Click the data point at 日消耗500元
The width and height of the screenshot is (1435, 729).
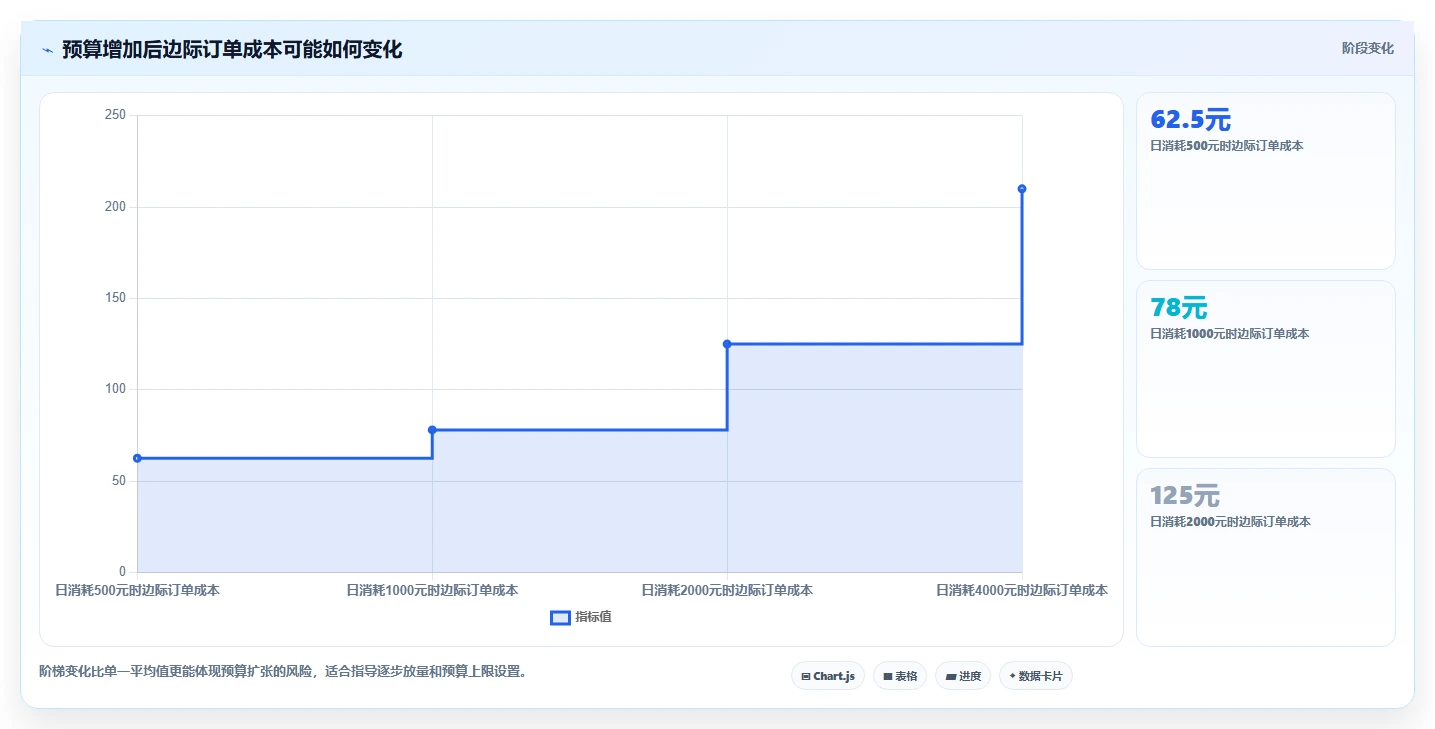click(137, 458)
